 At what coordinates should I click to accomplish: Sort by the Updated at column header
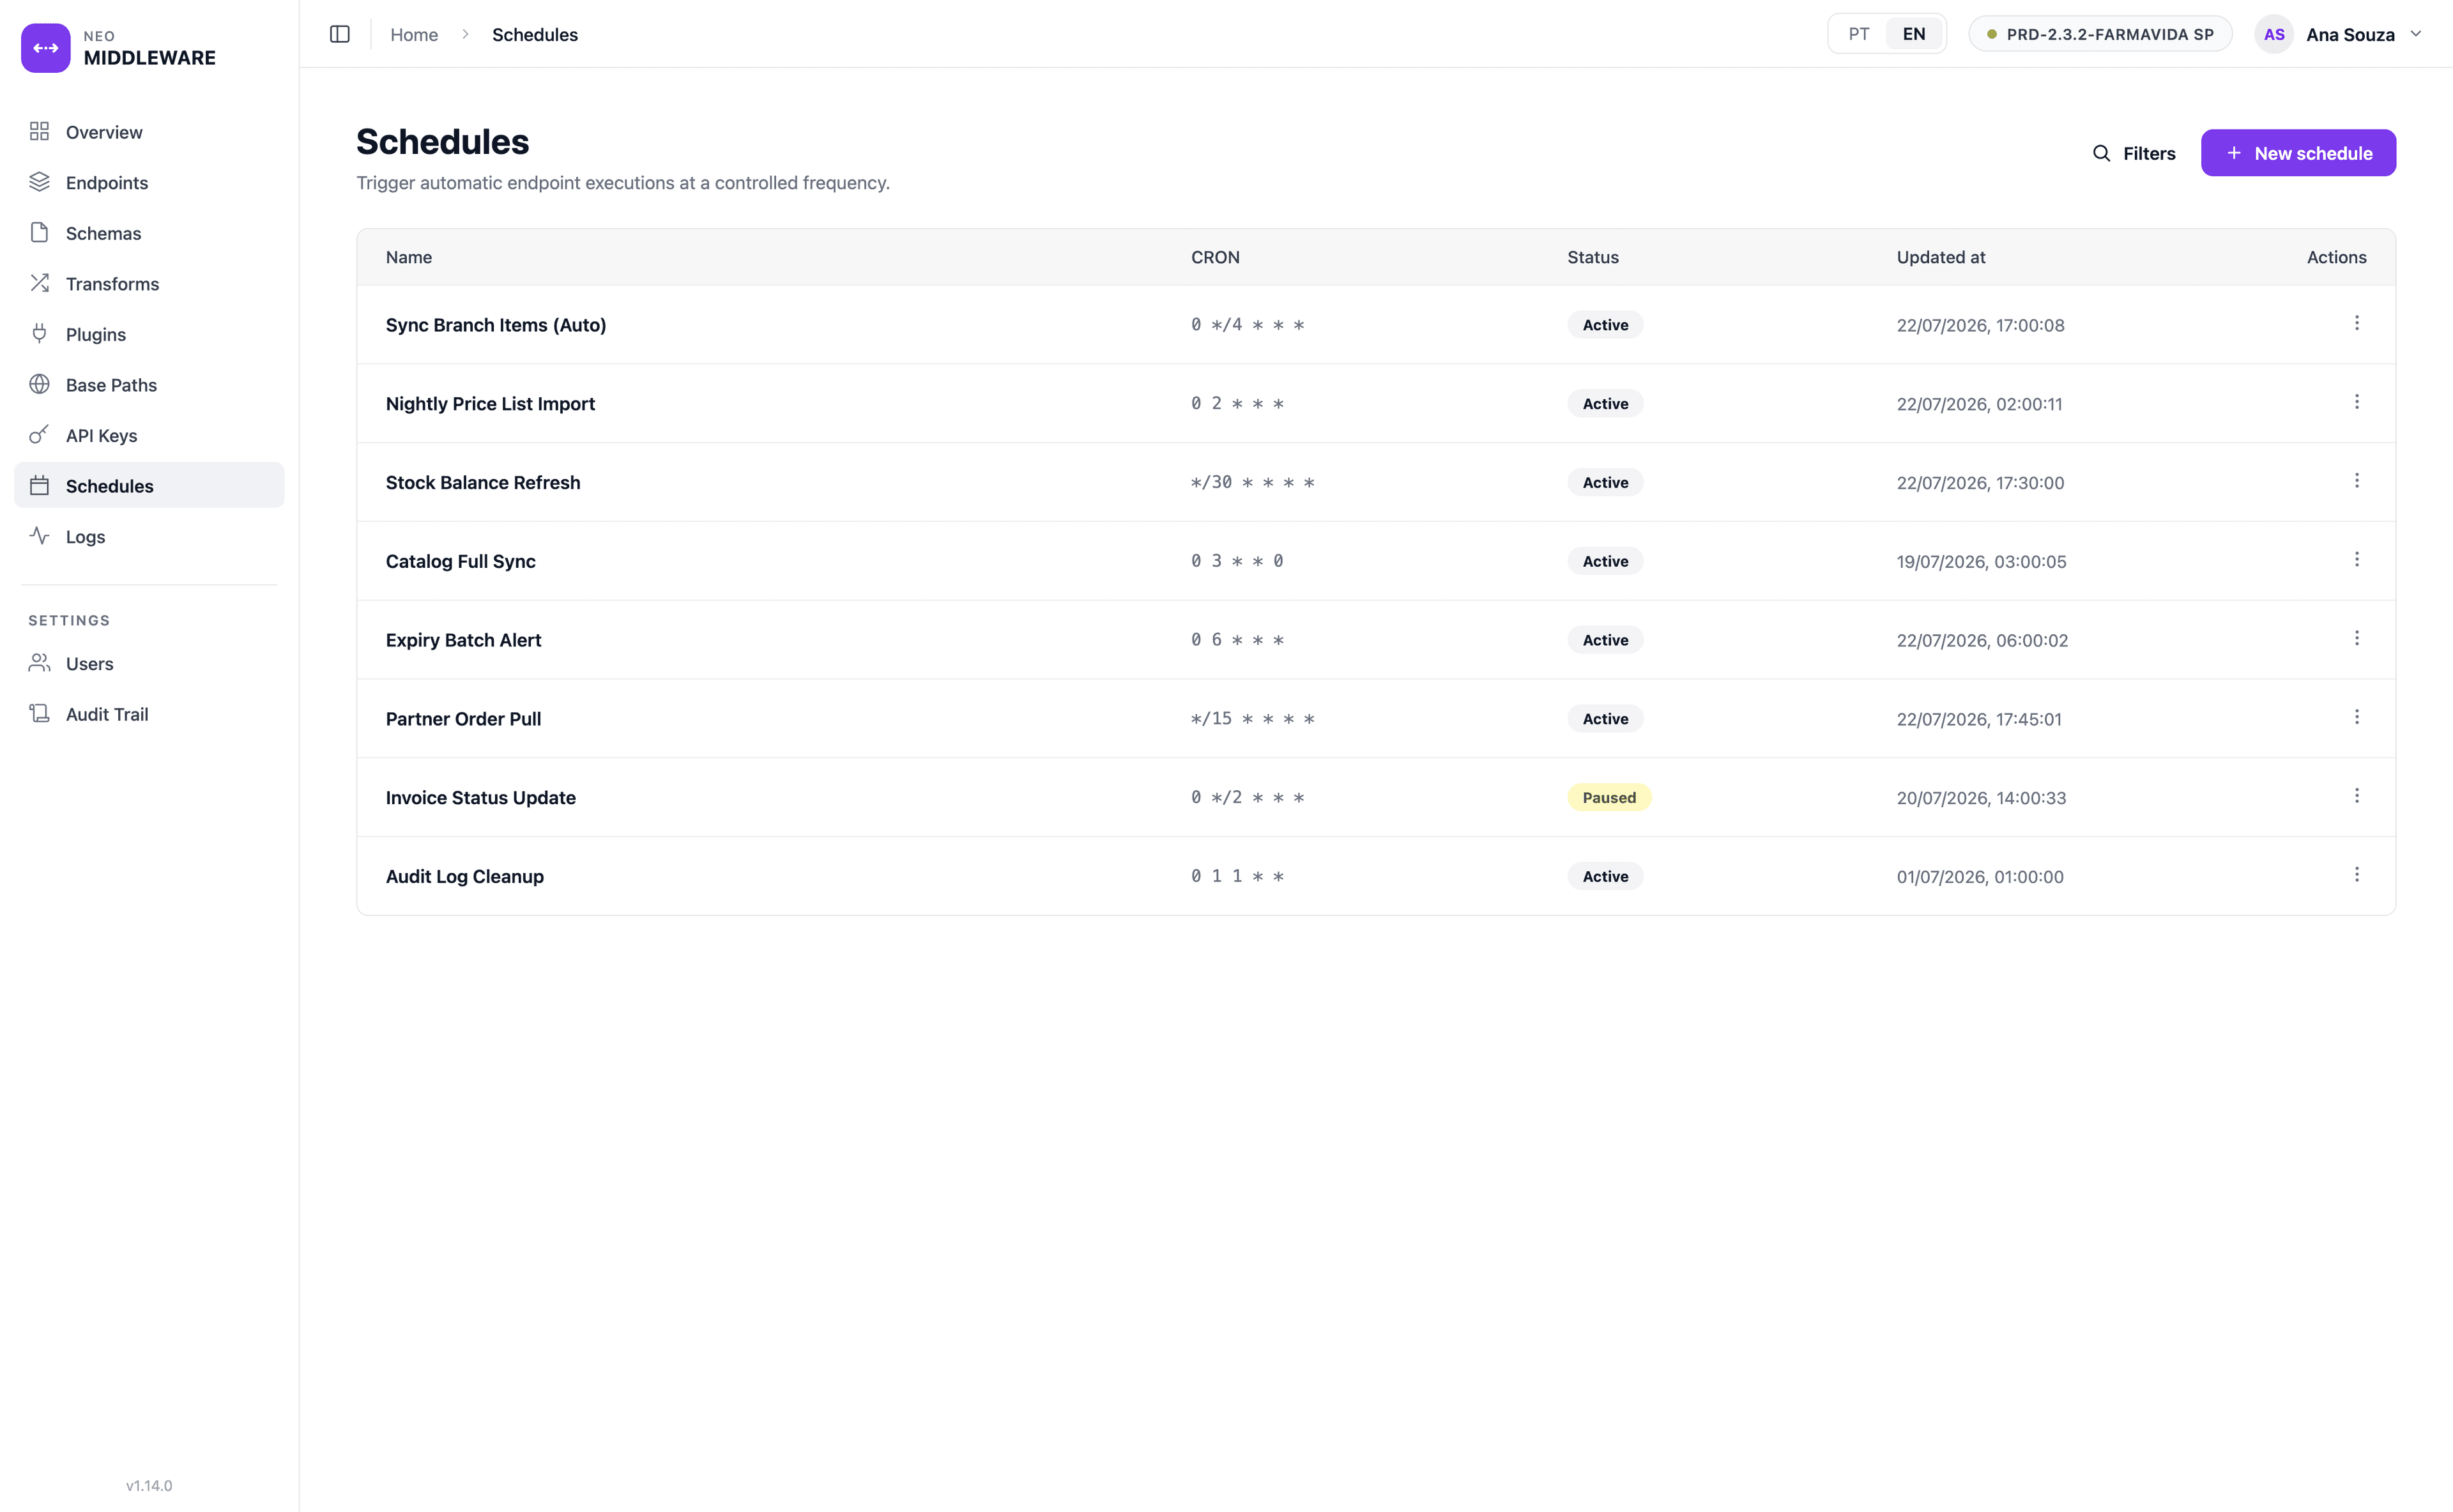(x=1941, y=257)
